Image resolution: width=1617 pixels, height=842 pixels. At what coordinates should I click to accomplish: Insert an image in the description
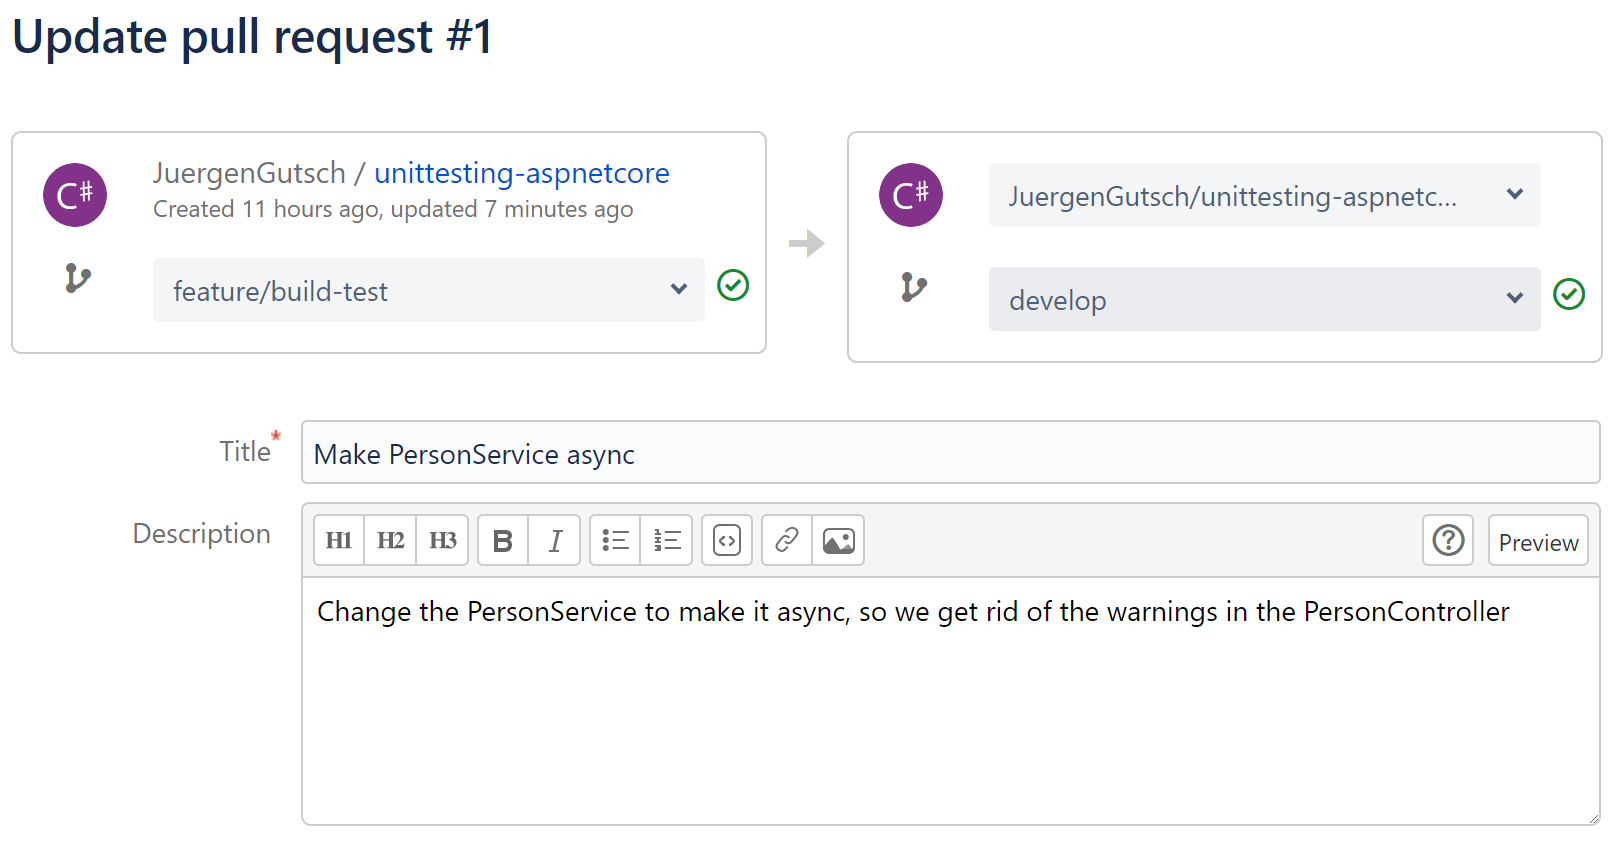(838, 541)
